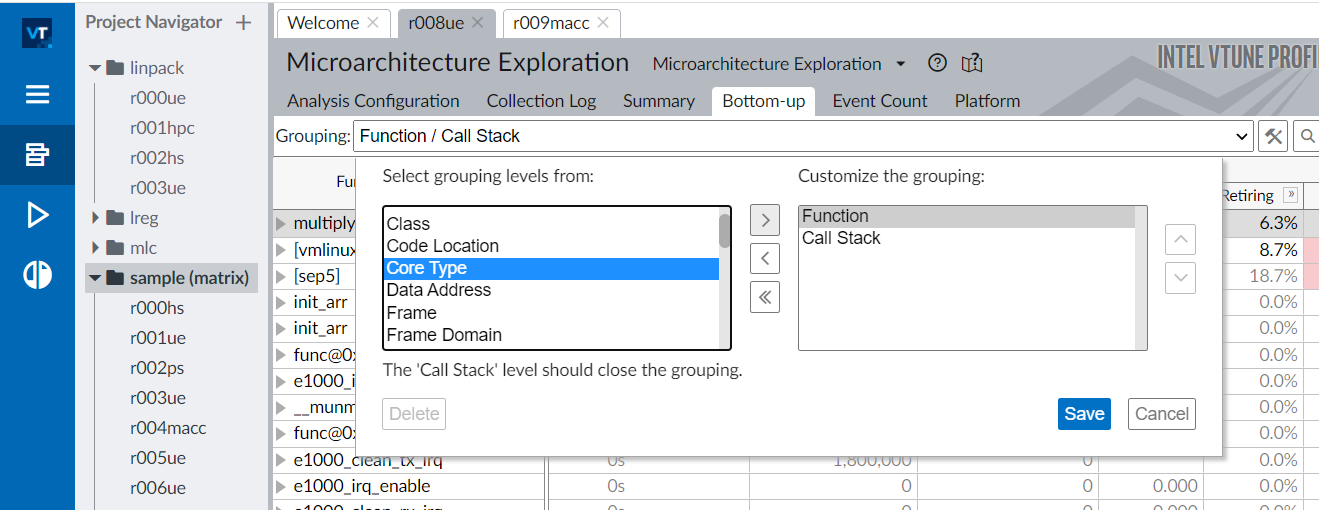Close the r008ue result tab
This screenshot has width=1319, height=510.
coord(477,22)
